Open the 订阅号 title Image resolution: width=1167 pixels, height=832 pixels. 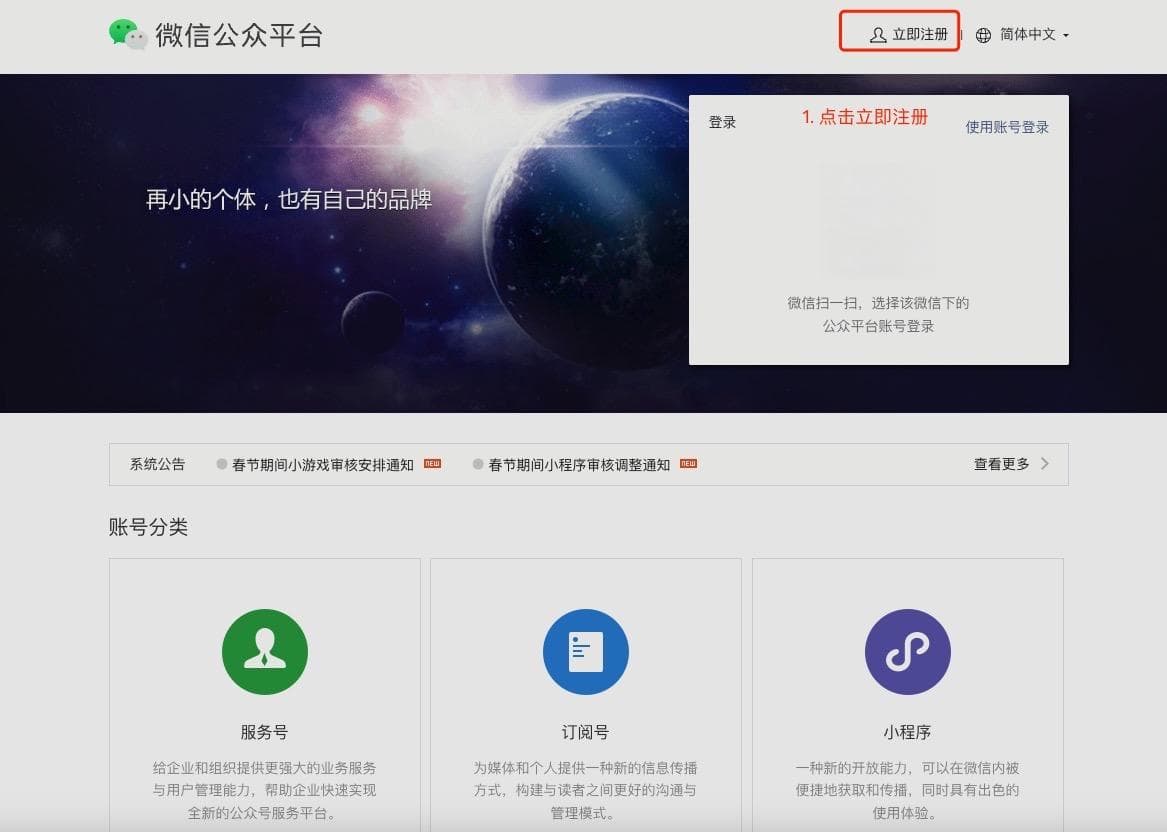point(586,732)
